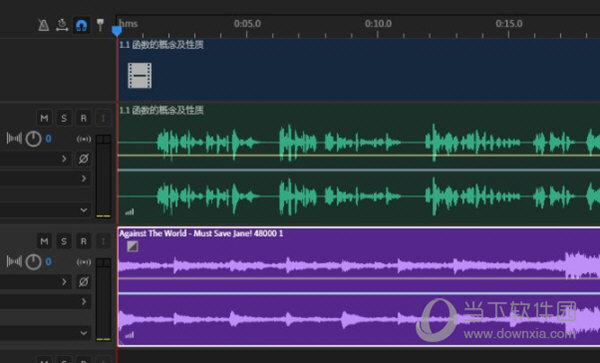Click the 0:05.0 mark on time ruler

click(247, 24)
